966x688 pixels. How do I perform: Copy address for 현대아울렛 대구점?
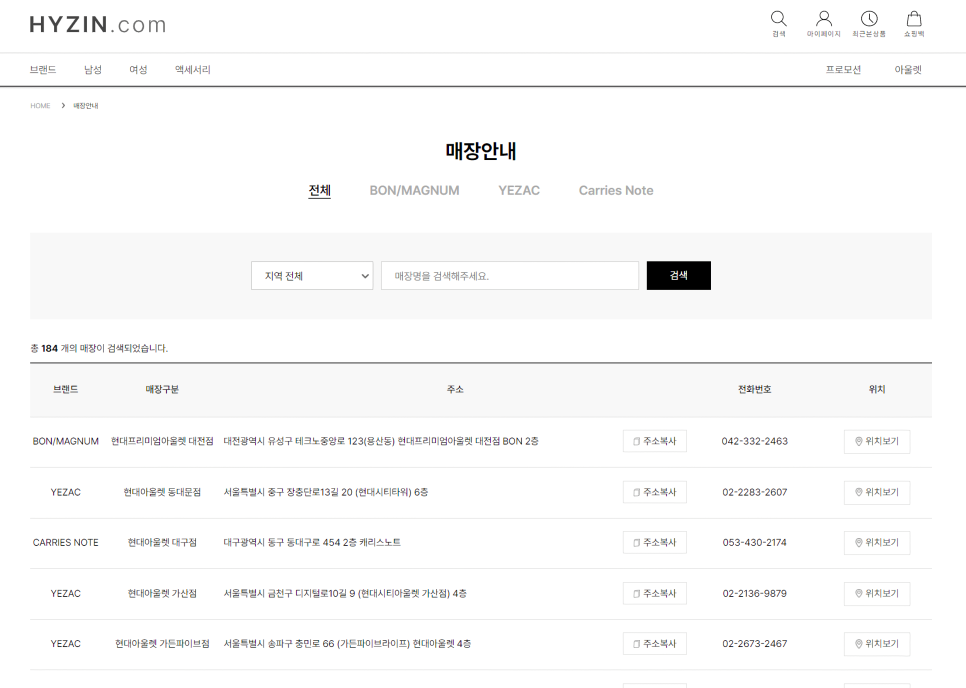point(654,543)
